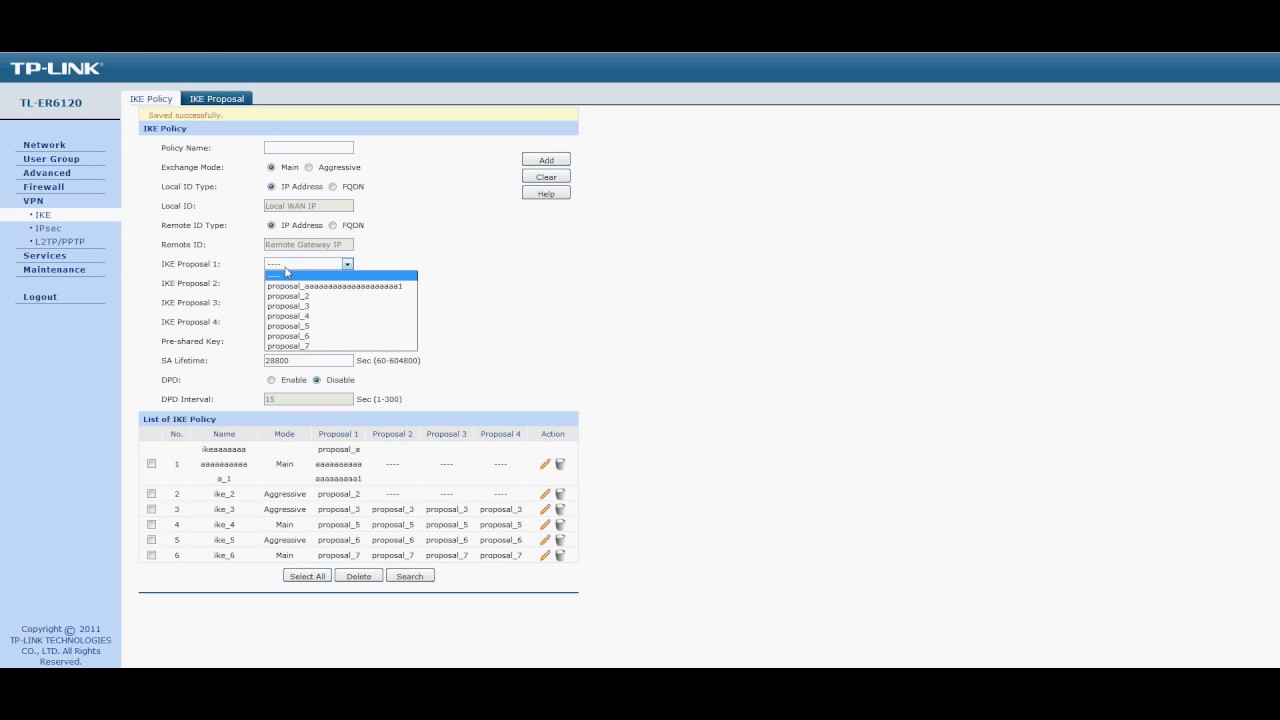Image resolution: width=1280 pixels, height=720 pixels.
Task: Select Disable for DPD
Action: 317,380
